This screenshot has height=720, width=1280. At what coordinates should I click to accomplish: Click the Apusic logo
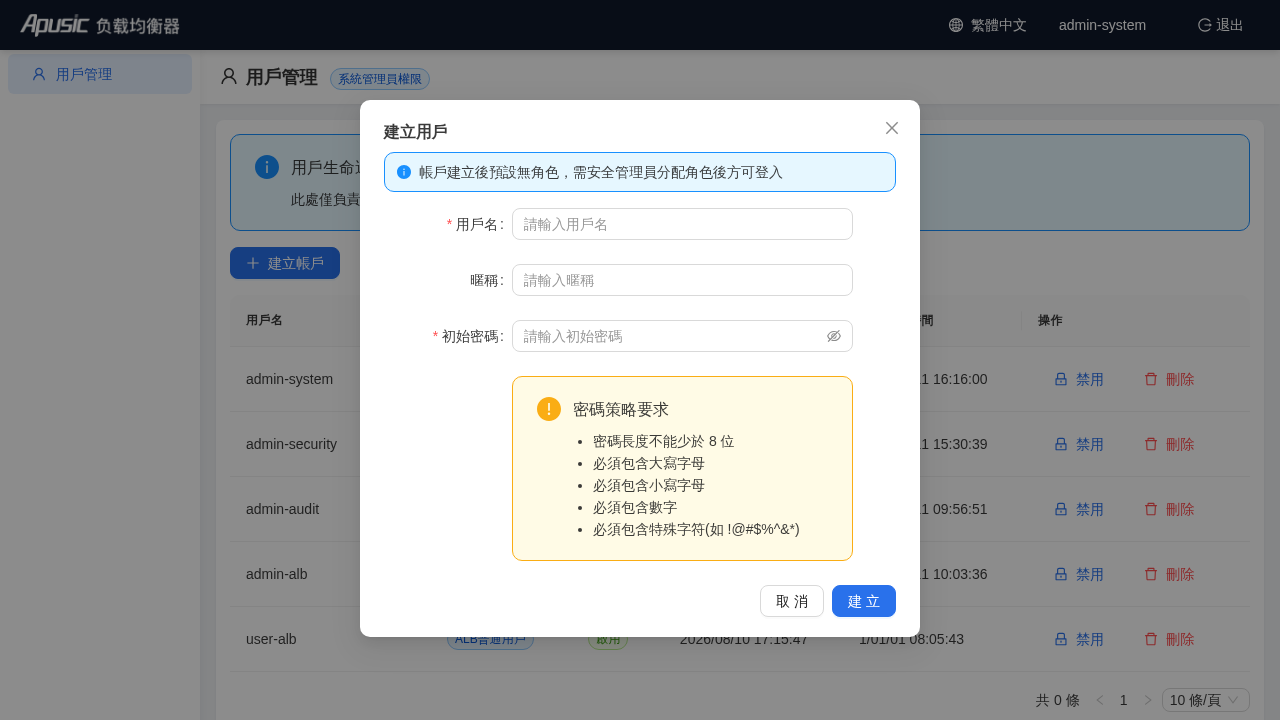(100, 25)
